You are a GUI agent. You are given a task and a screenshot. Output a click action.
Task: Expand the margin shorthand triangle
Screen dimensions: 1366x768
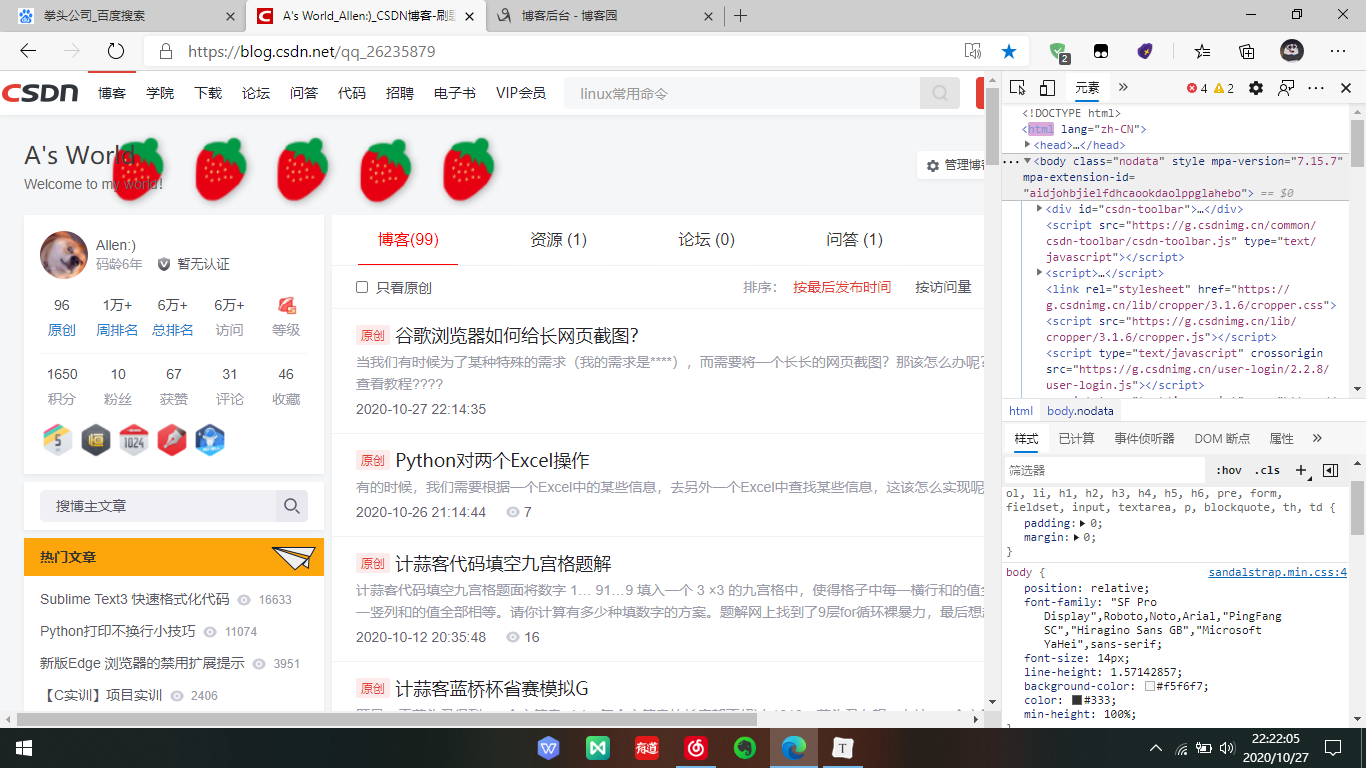pos(1077,537)
